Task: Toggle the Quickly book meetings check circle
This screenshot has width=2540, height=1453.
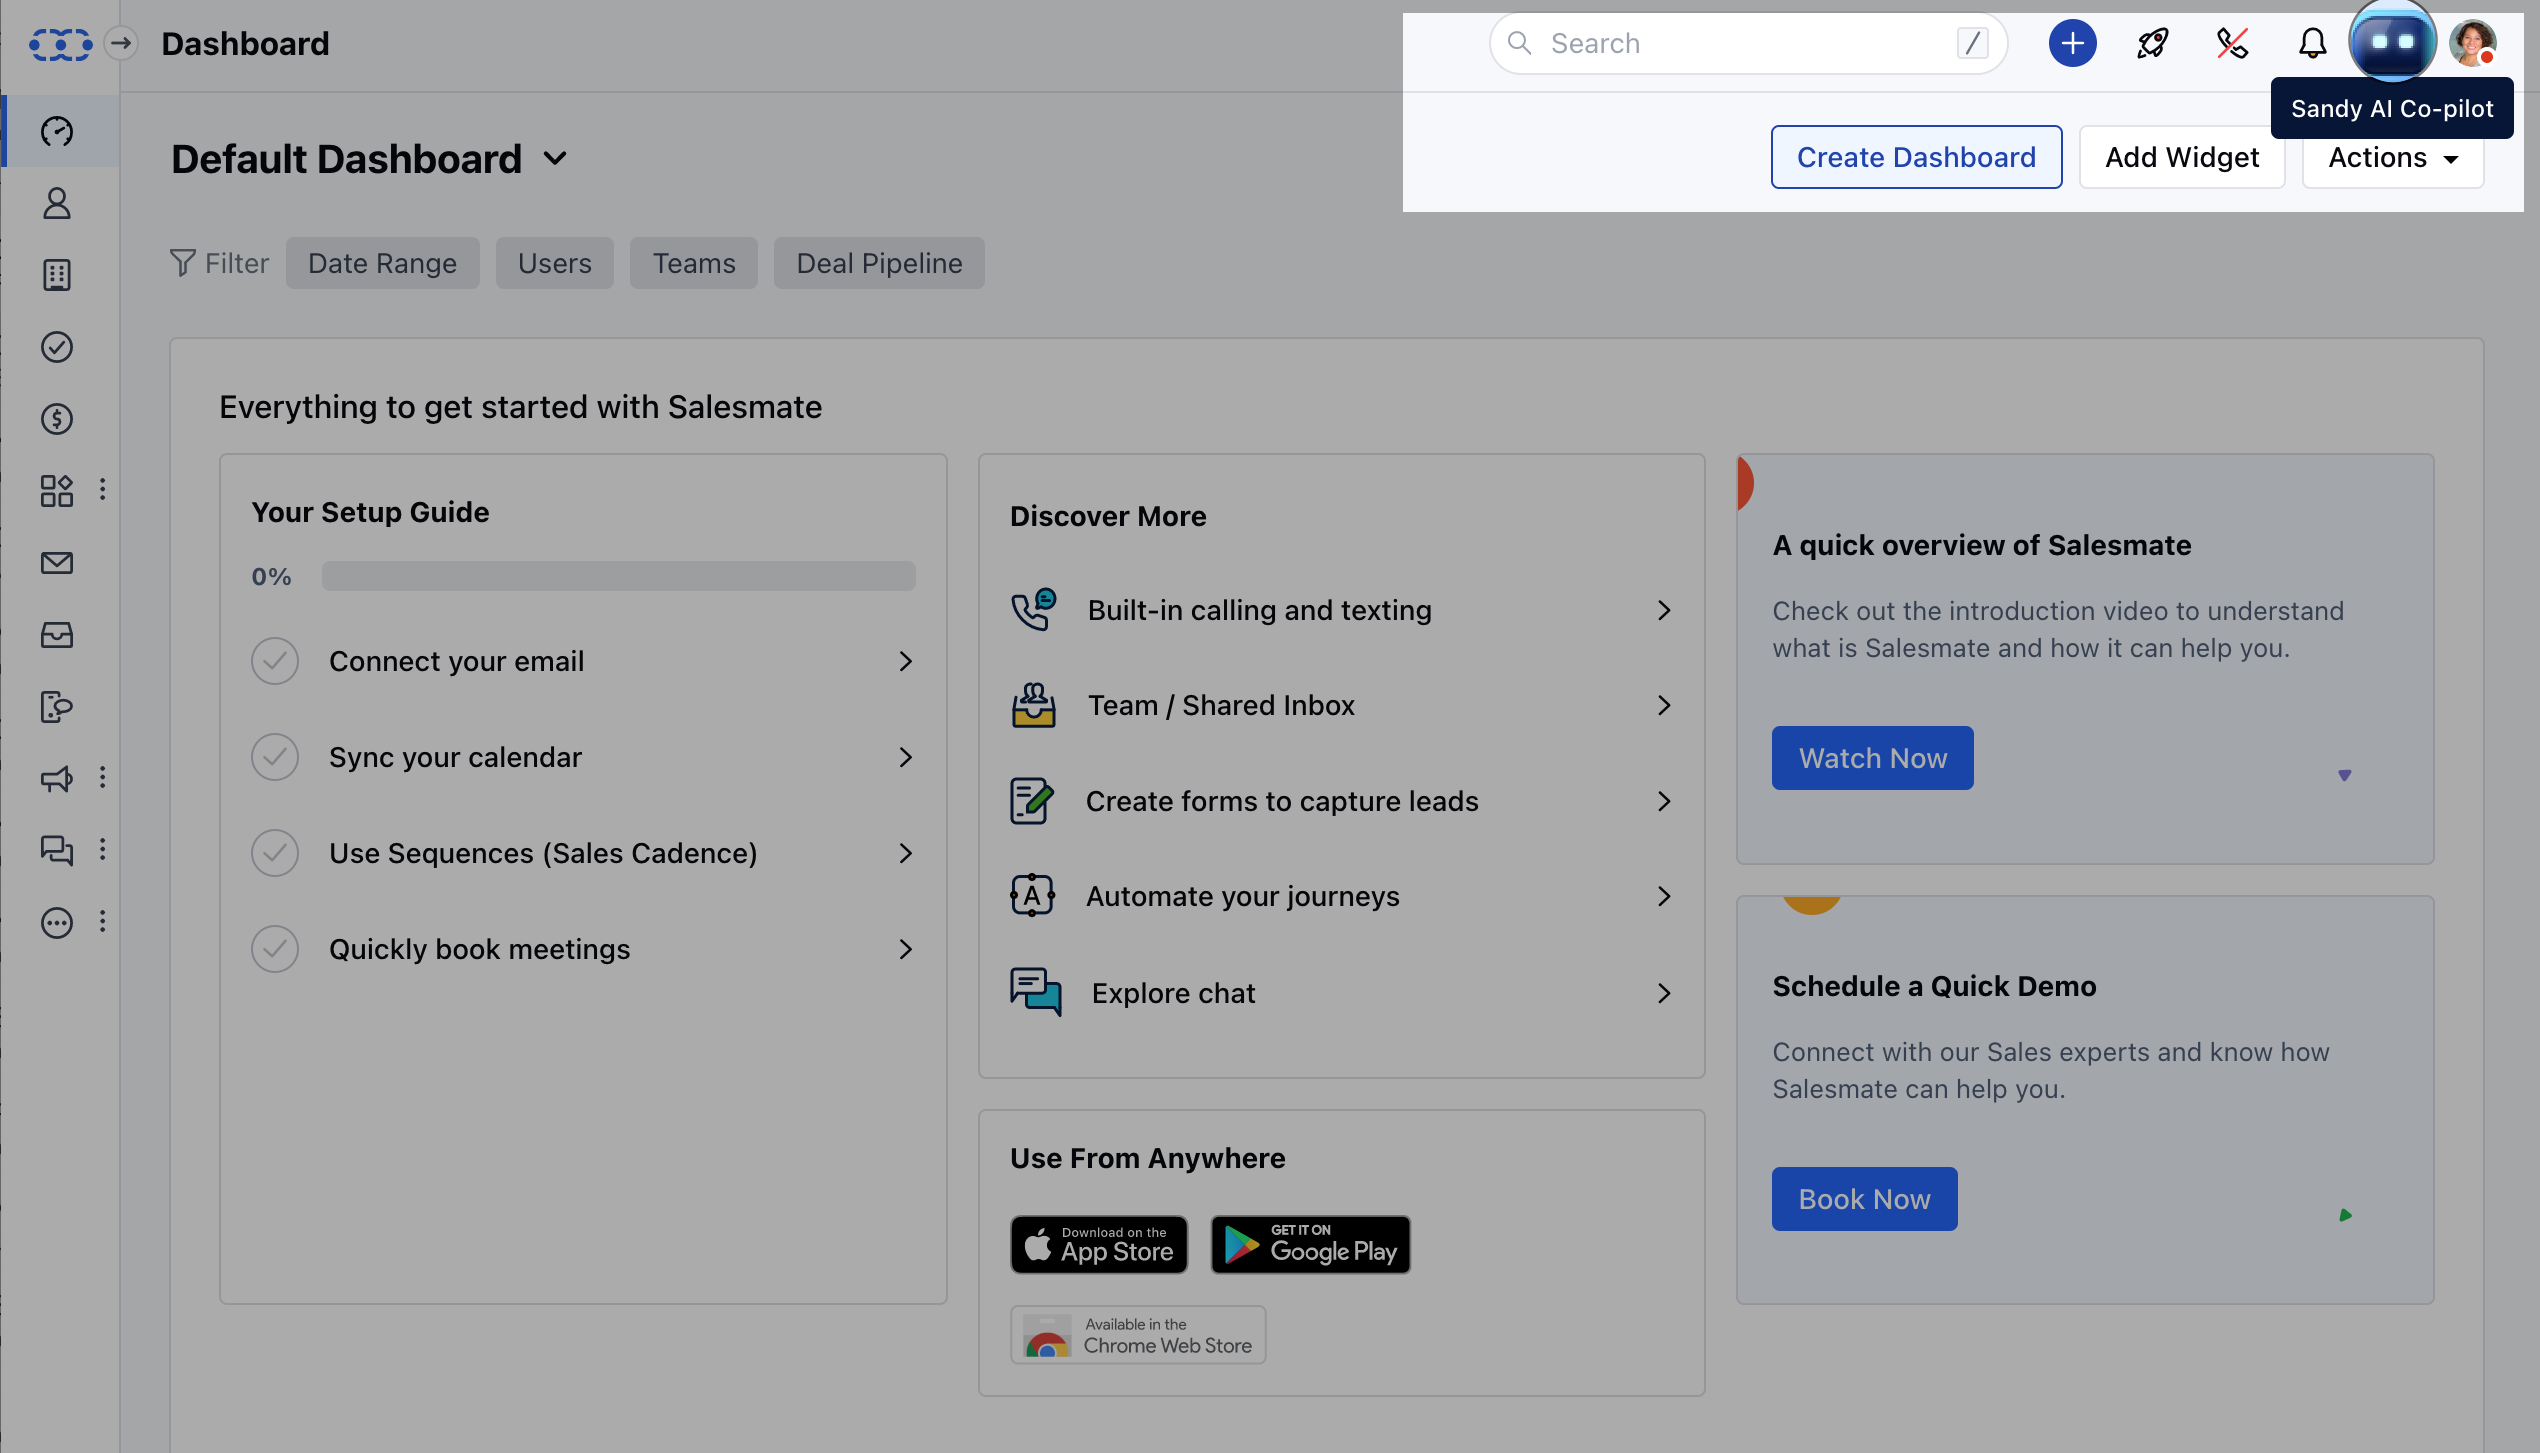Action: pyautogui.click(x=275, y=949)
